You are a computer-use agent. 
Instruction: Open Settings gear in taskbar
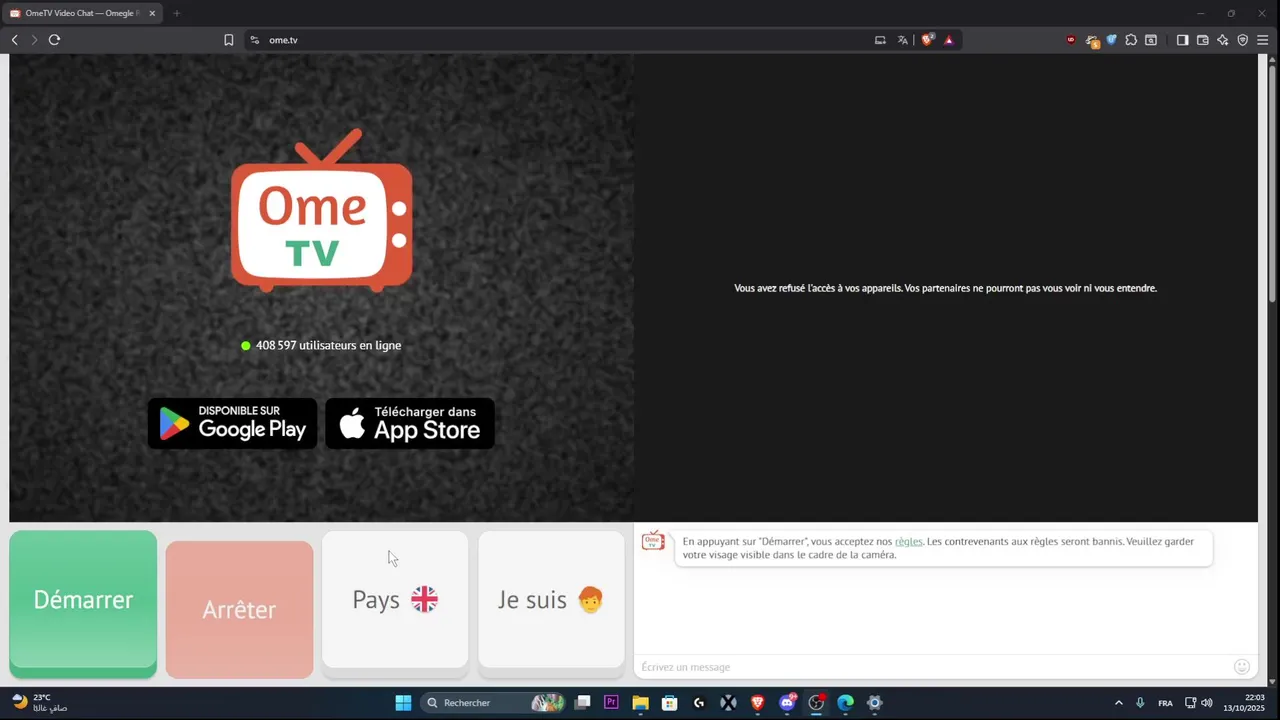[874, 703]
